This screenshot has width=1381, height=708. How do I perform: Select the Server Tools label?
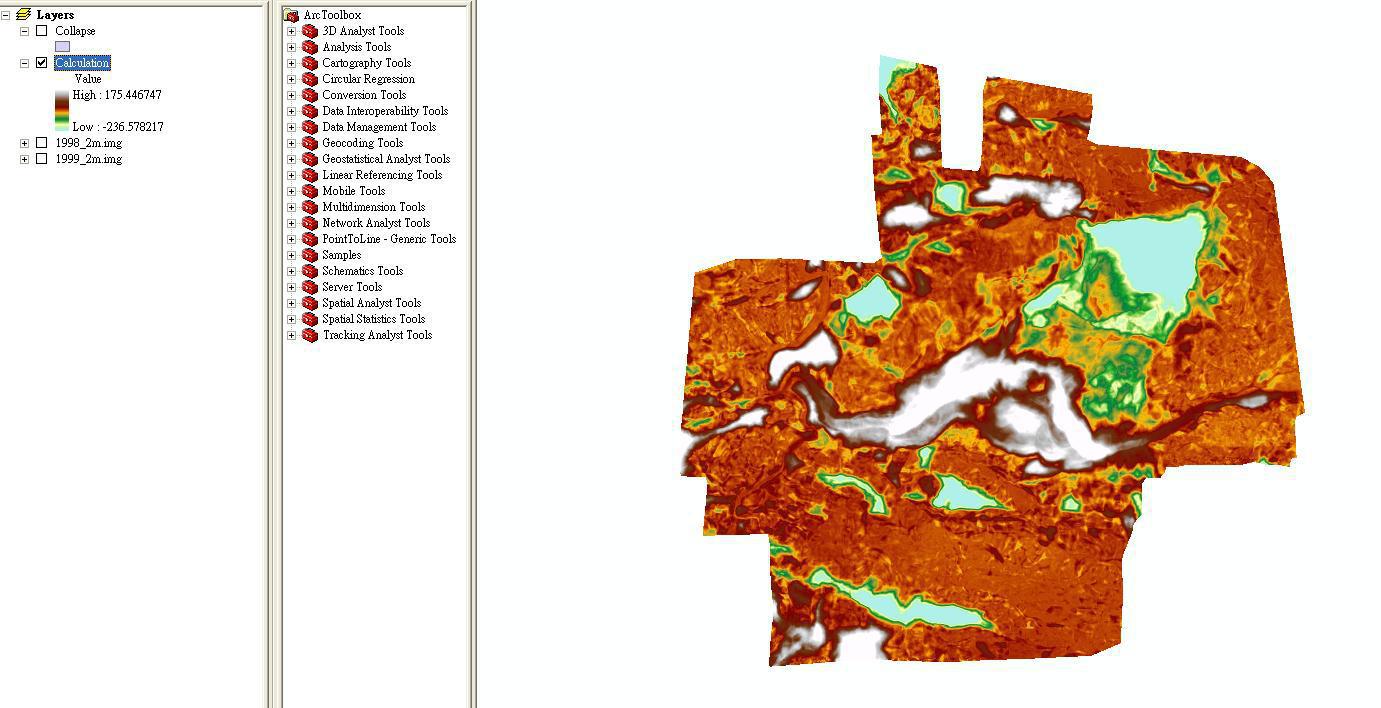point(352,287)
